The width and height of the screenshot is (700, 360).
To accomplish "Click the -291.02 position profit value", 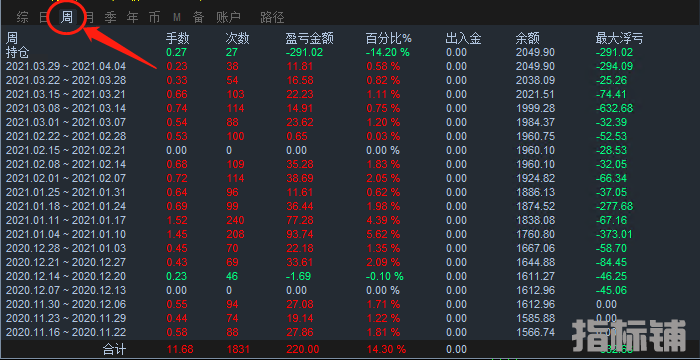I will (x=304, y=53).
